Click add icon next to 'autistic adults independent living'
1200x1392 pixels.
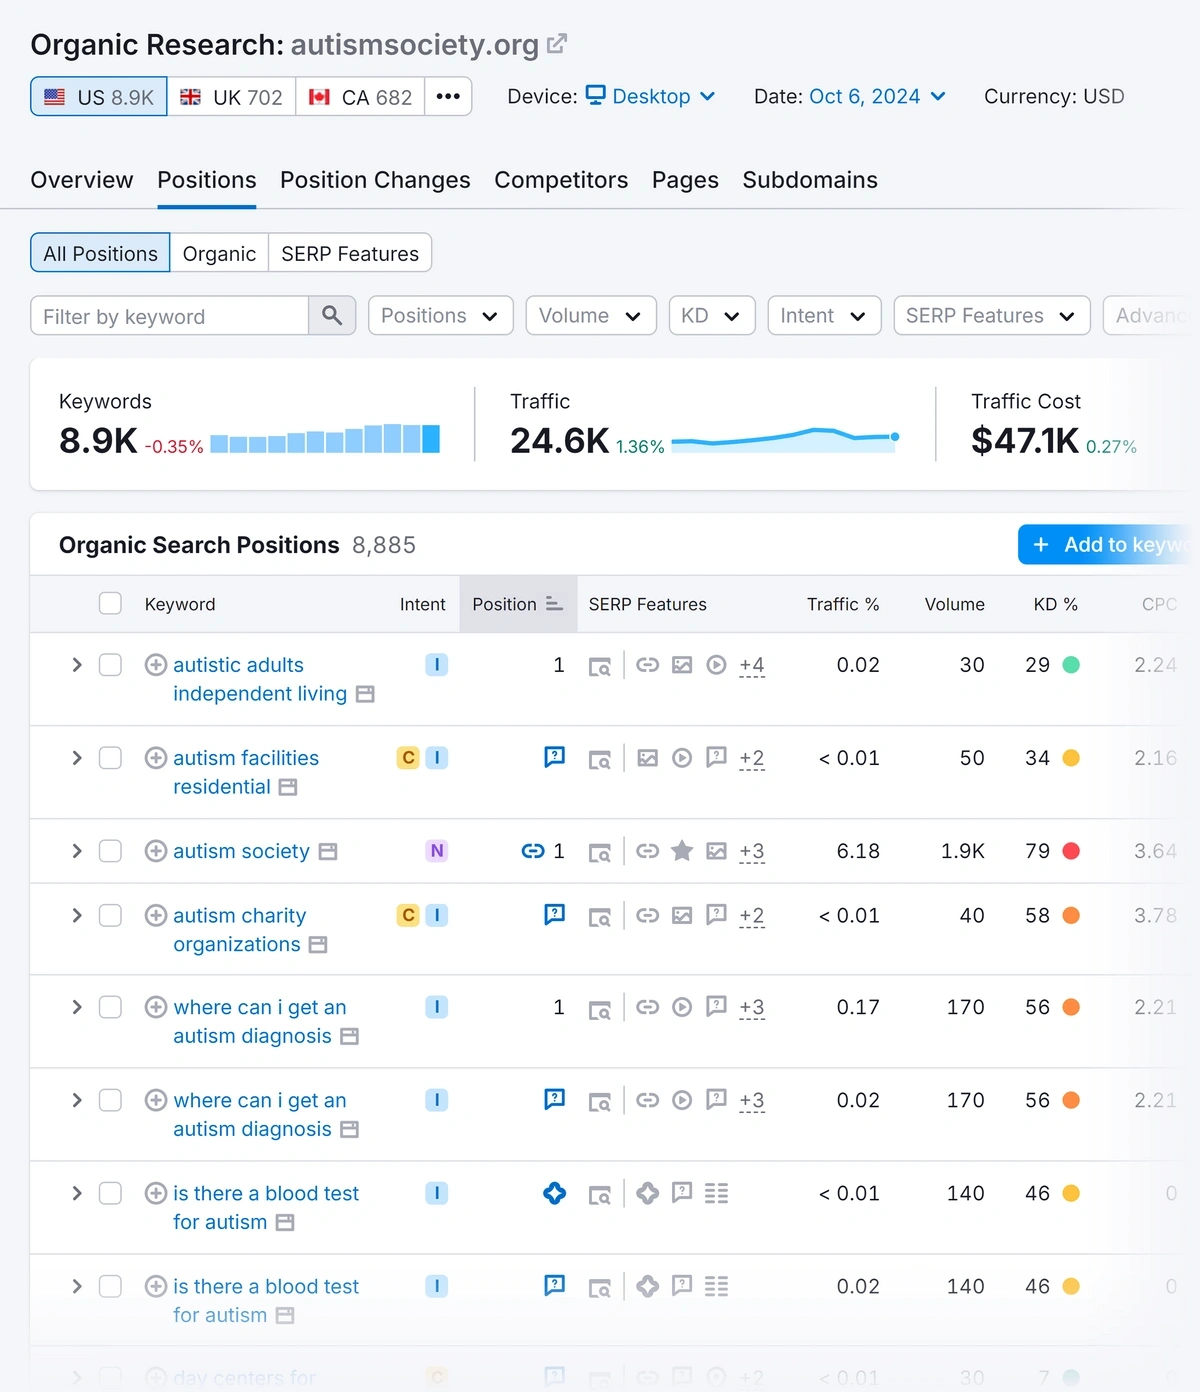point(156,665)
